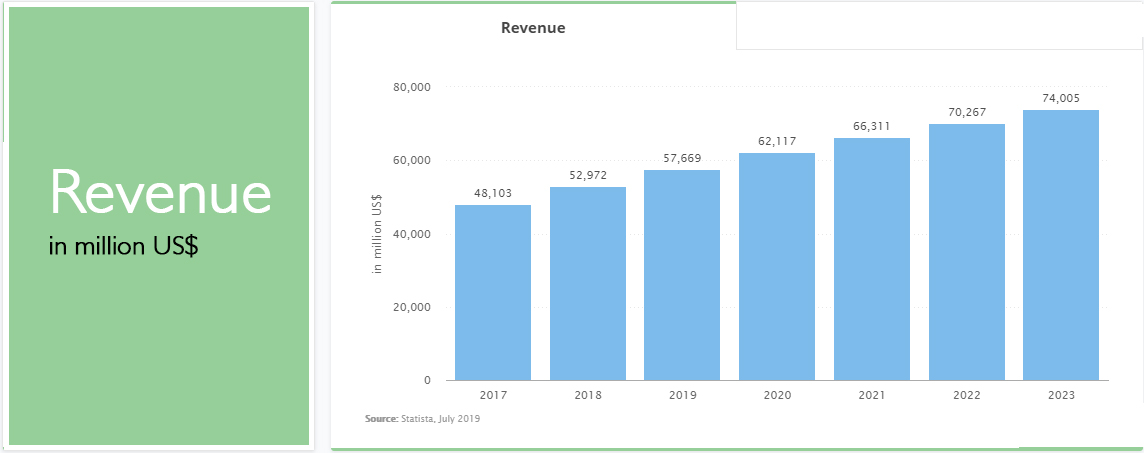
Task: Click the 40,000 y-axis label
Action: coord(412,234)
